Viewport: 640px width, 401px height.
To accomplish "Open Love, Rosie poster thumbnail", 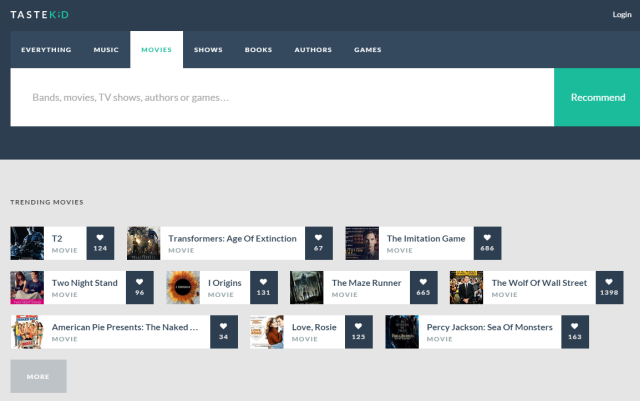I will pos(267,332).
